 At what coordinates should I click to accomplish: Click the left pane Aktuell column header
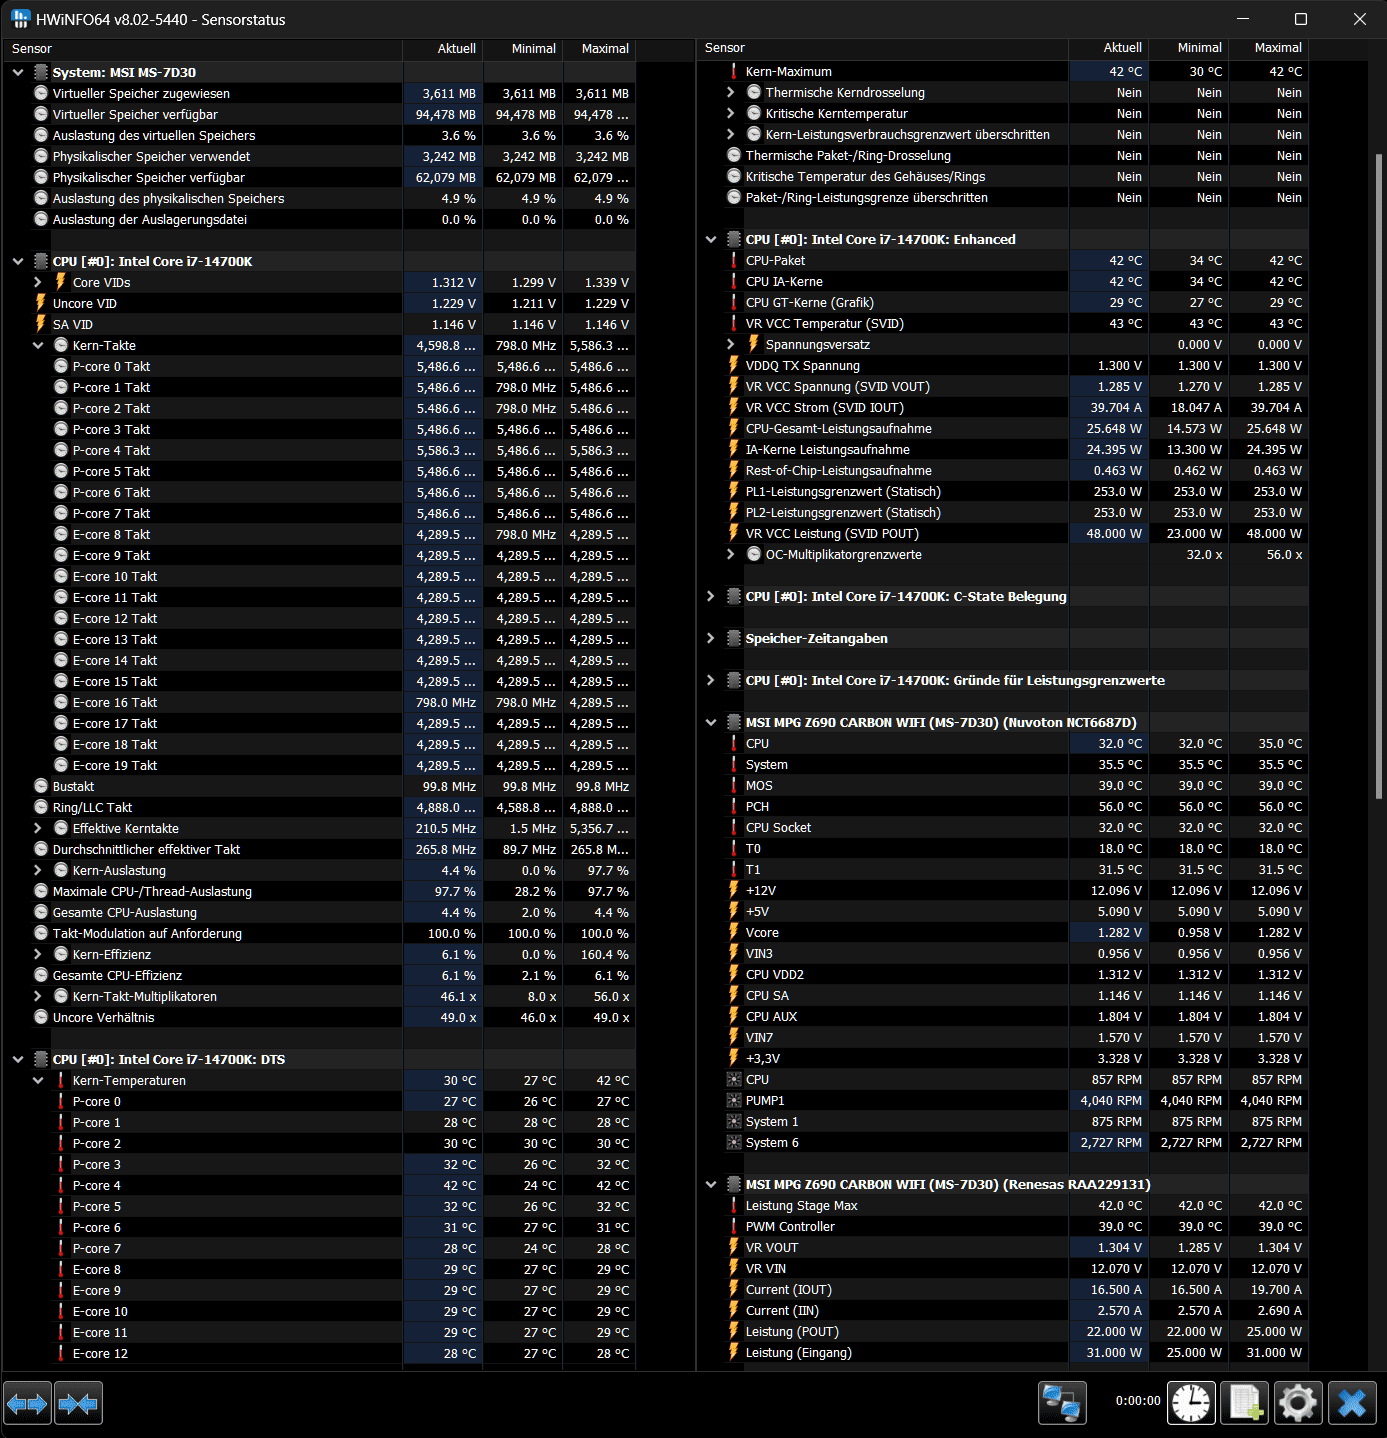tap(443, 48)
